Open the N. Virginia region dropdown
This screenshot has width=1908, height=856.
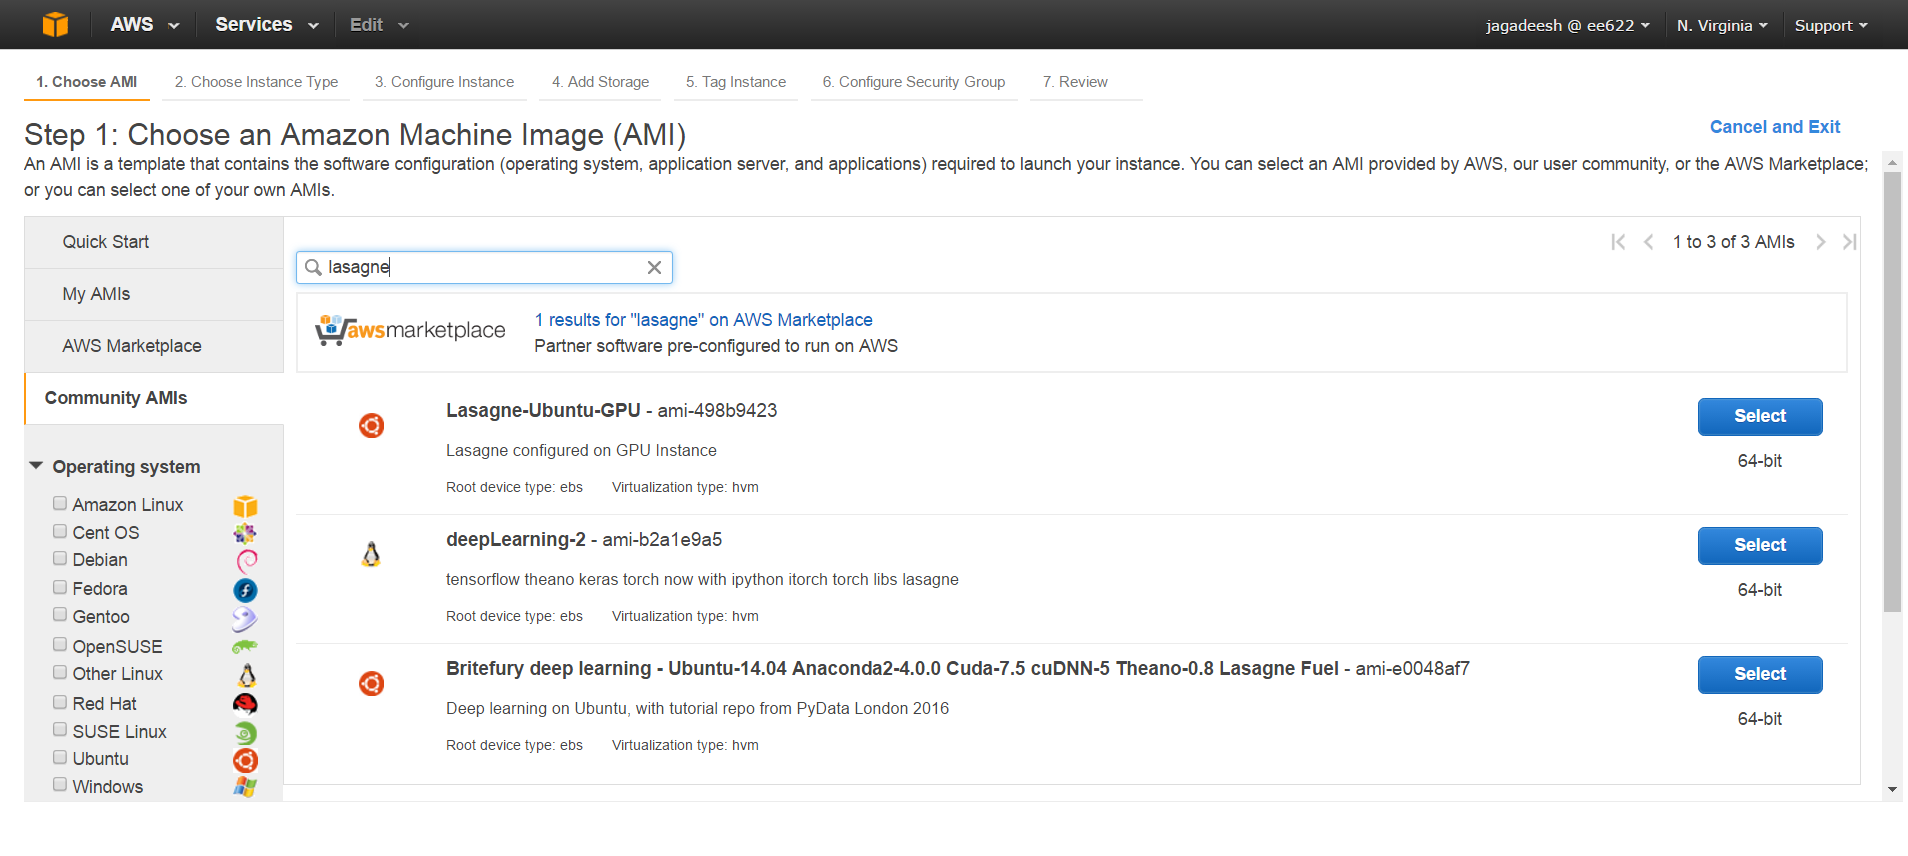(x=1722, y=25)
